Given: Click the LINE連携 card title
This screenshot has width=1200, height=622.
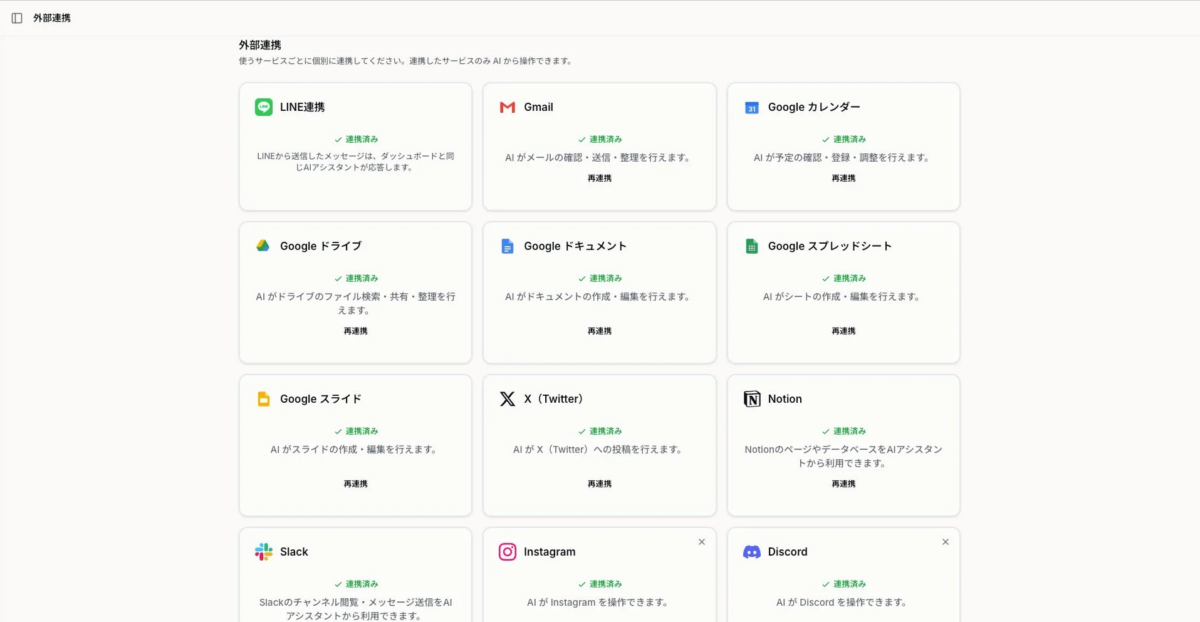Looking at the screenshot, I should [x=302, y=107].
